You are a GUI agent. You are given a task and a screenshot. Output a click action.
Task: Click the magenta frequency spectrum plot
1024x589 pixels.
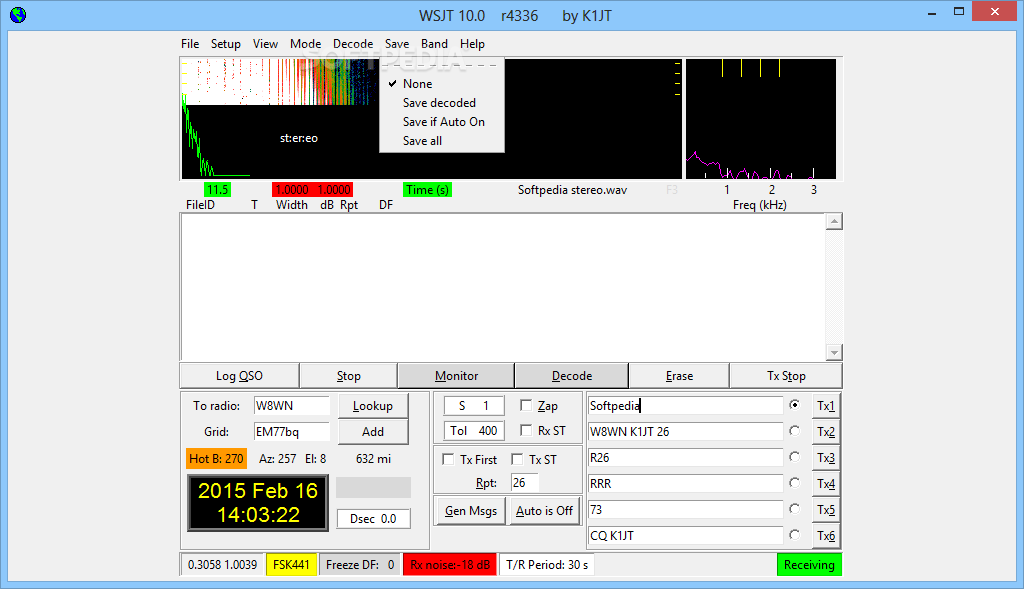[760, 119]
